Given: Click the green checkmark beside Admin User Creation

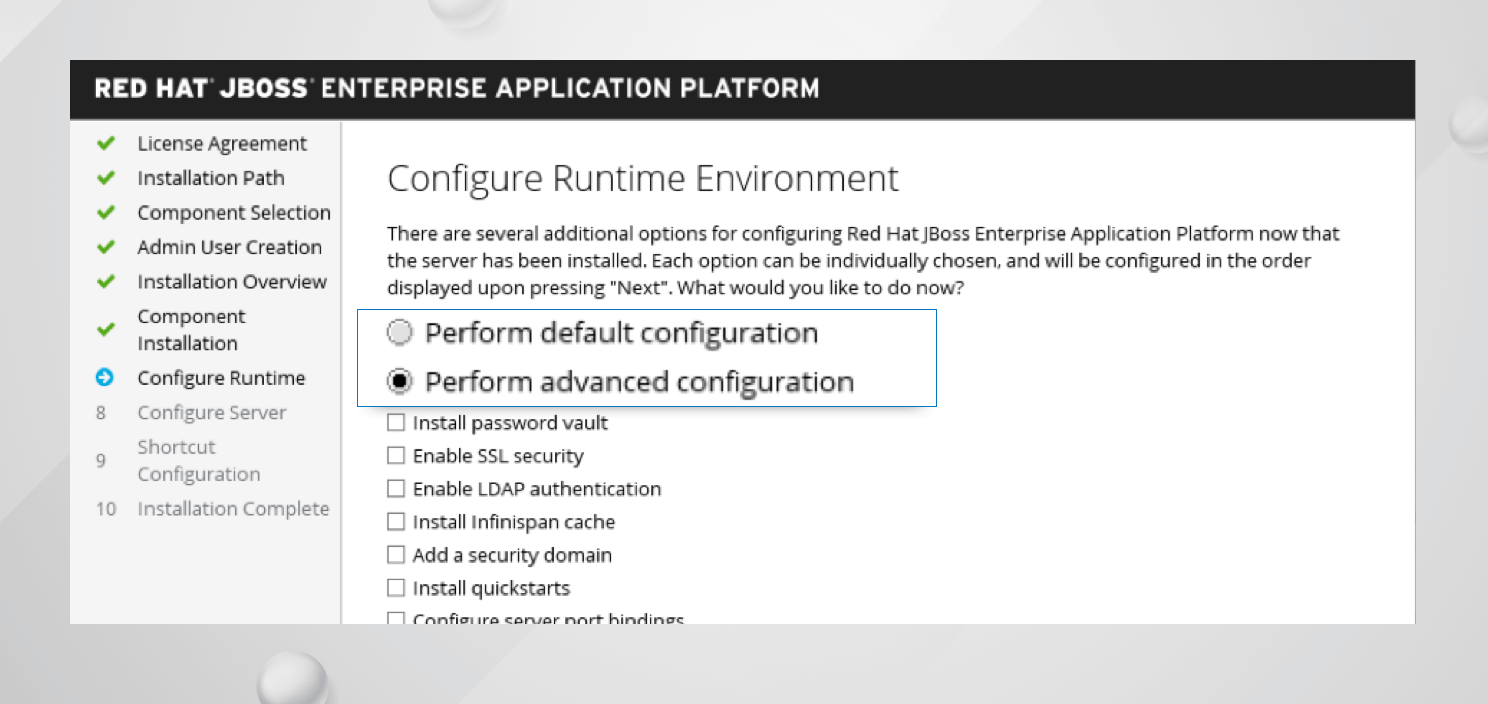Looking at the screenshot, I should 105,247.
